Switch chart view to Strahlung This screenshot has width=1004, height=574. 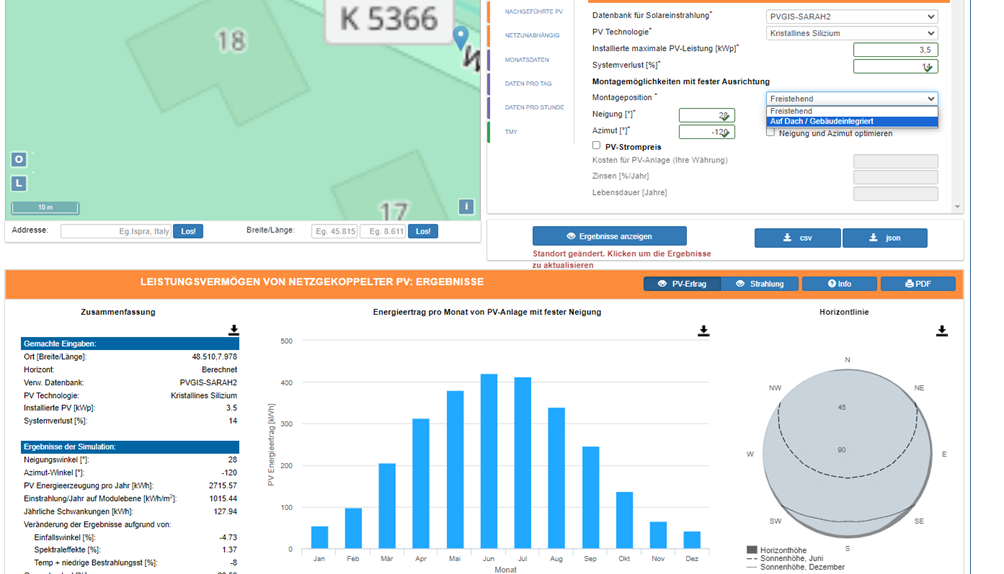(759, 284)
